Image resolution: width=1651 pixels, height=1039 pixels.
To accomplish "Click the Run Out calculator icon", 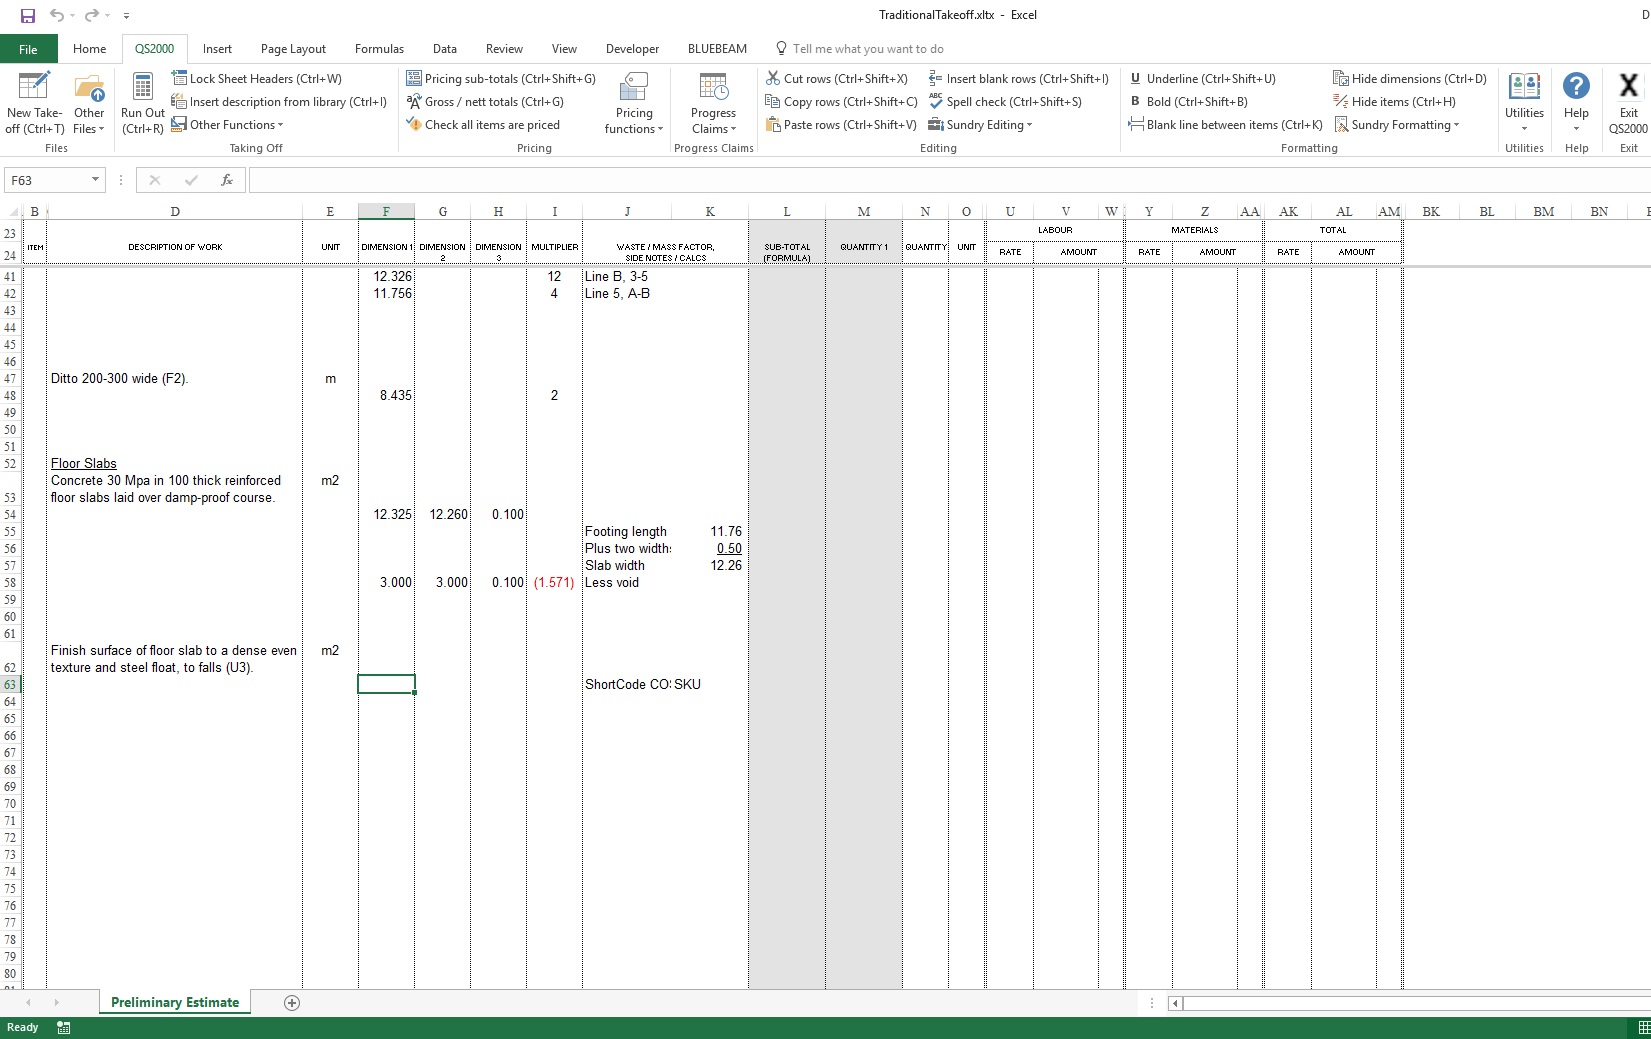I will tap(142, 88).
